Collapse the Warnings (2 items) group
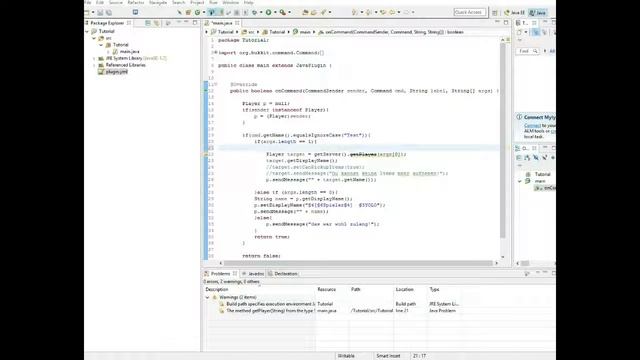640x360 pixels. click(207, 297)
